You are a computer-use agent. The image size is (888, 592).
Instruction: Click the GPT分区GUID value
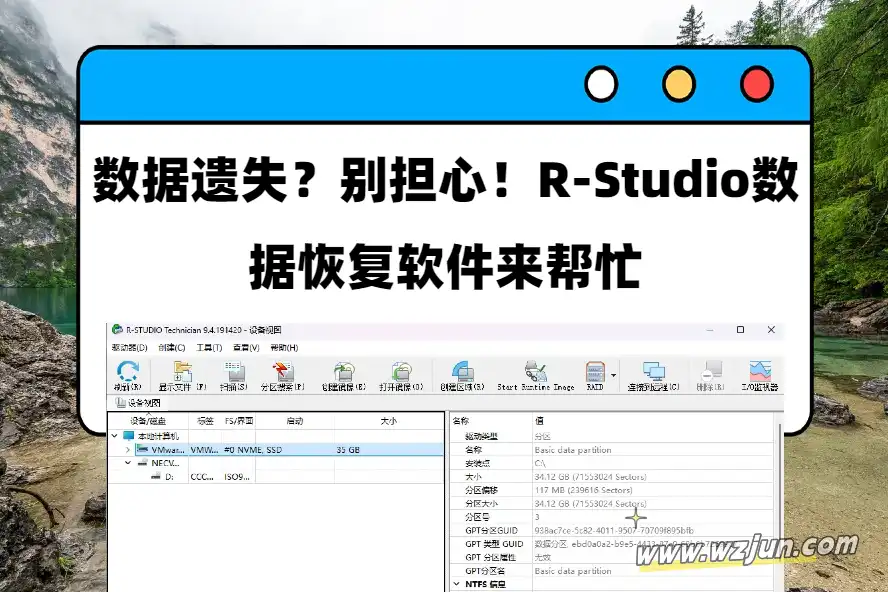(x=614, y=530)
